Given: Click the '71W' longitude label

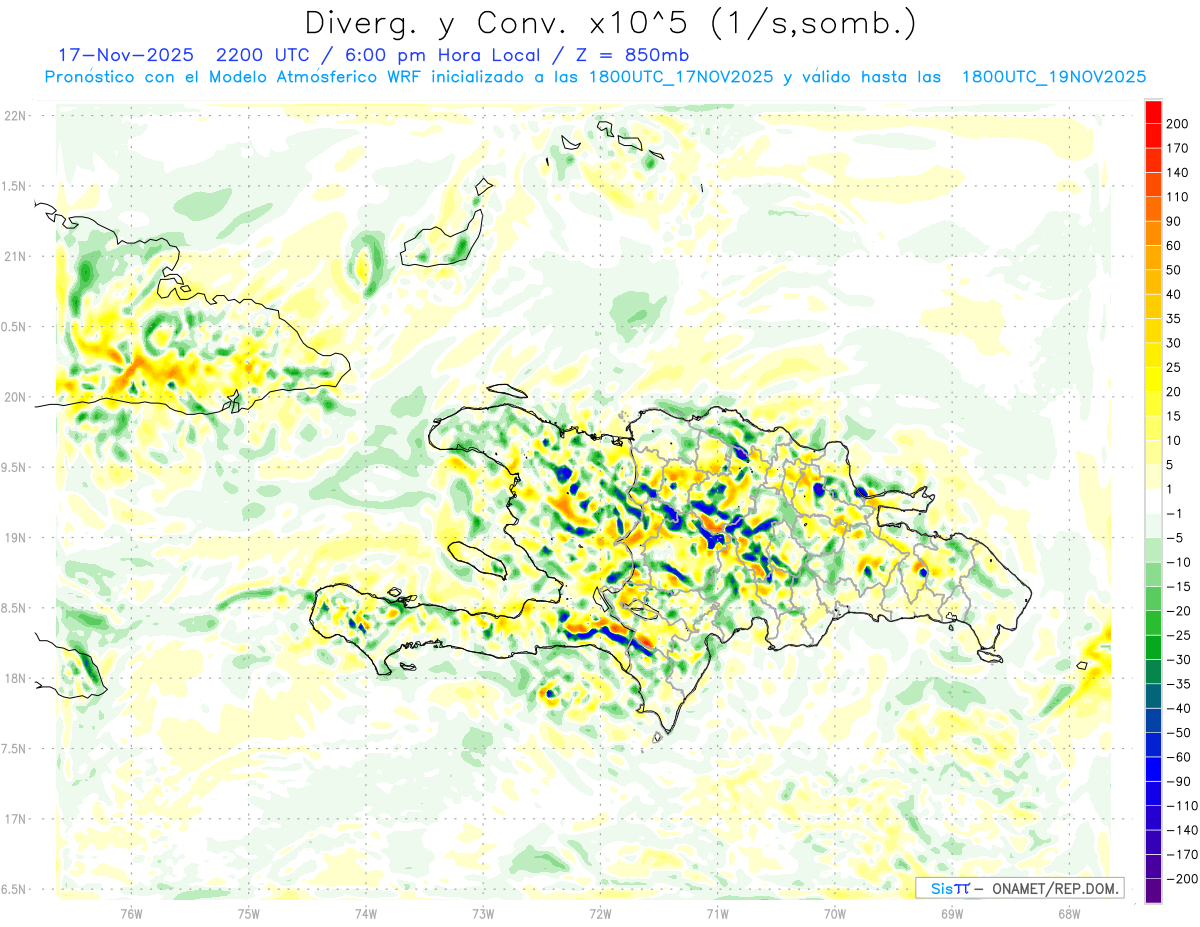Looking at the screenshot, I should [x=717, y=913].
